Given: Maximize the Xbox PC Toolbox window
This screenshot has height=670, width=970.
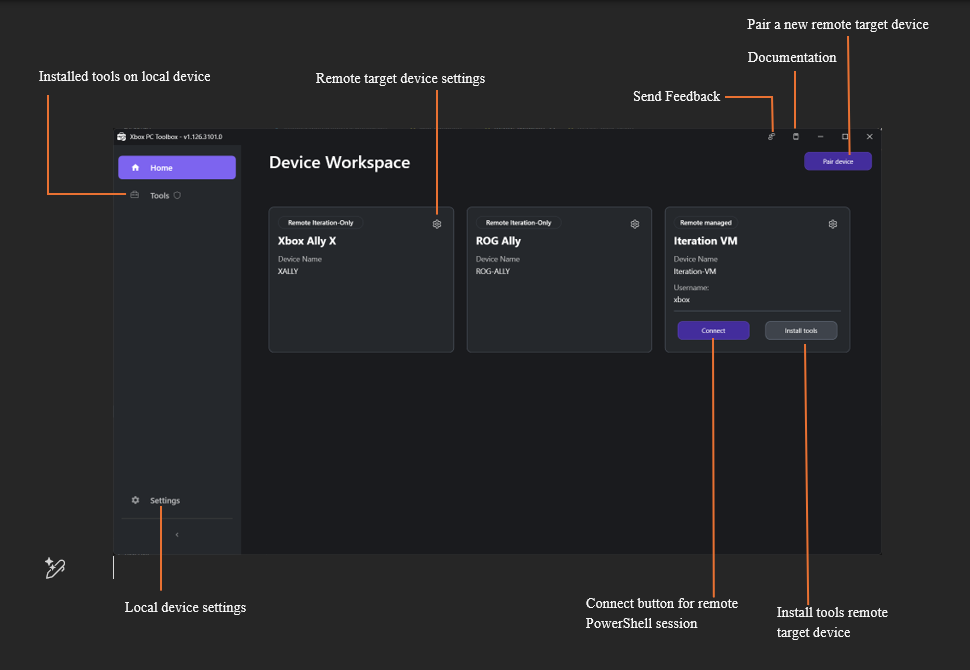Looking at the screenshot, I should (845, 137).
